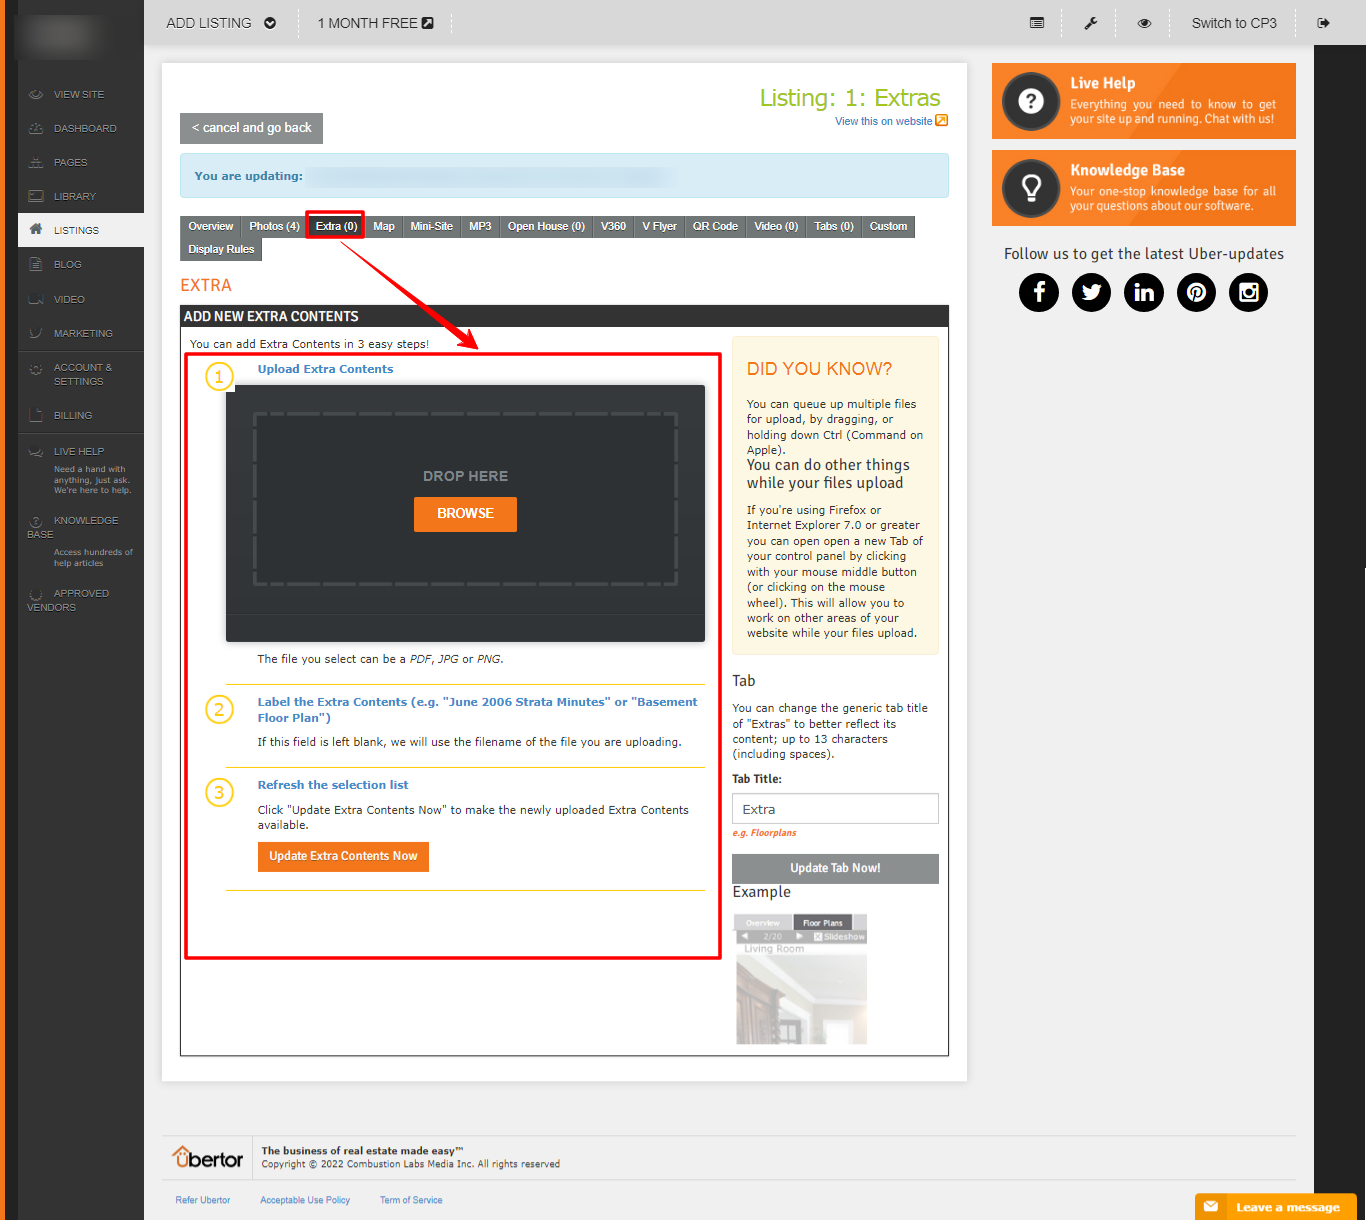This screenshot has height=1222, width=1366.
Task: Open the QR Code tab
Action: (x=715, y=226)
